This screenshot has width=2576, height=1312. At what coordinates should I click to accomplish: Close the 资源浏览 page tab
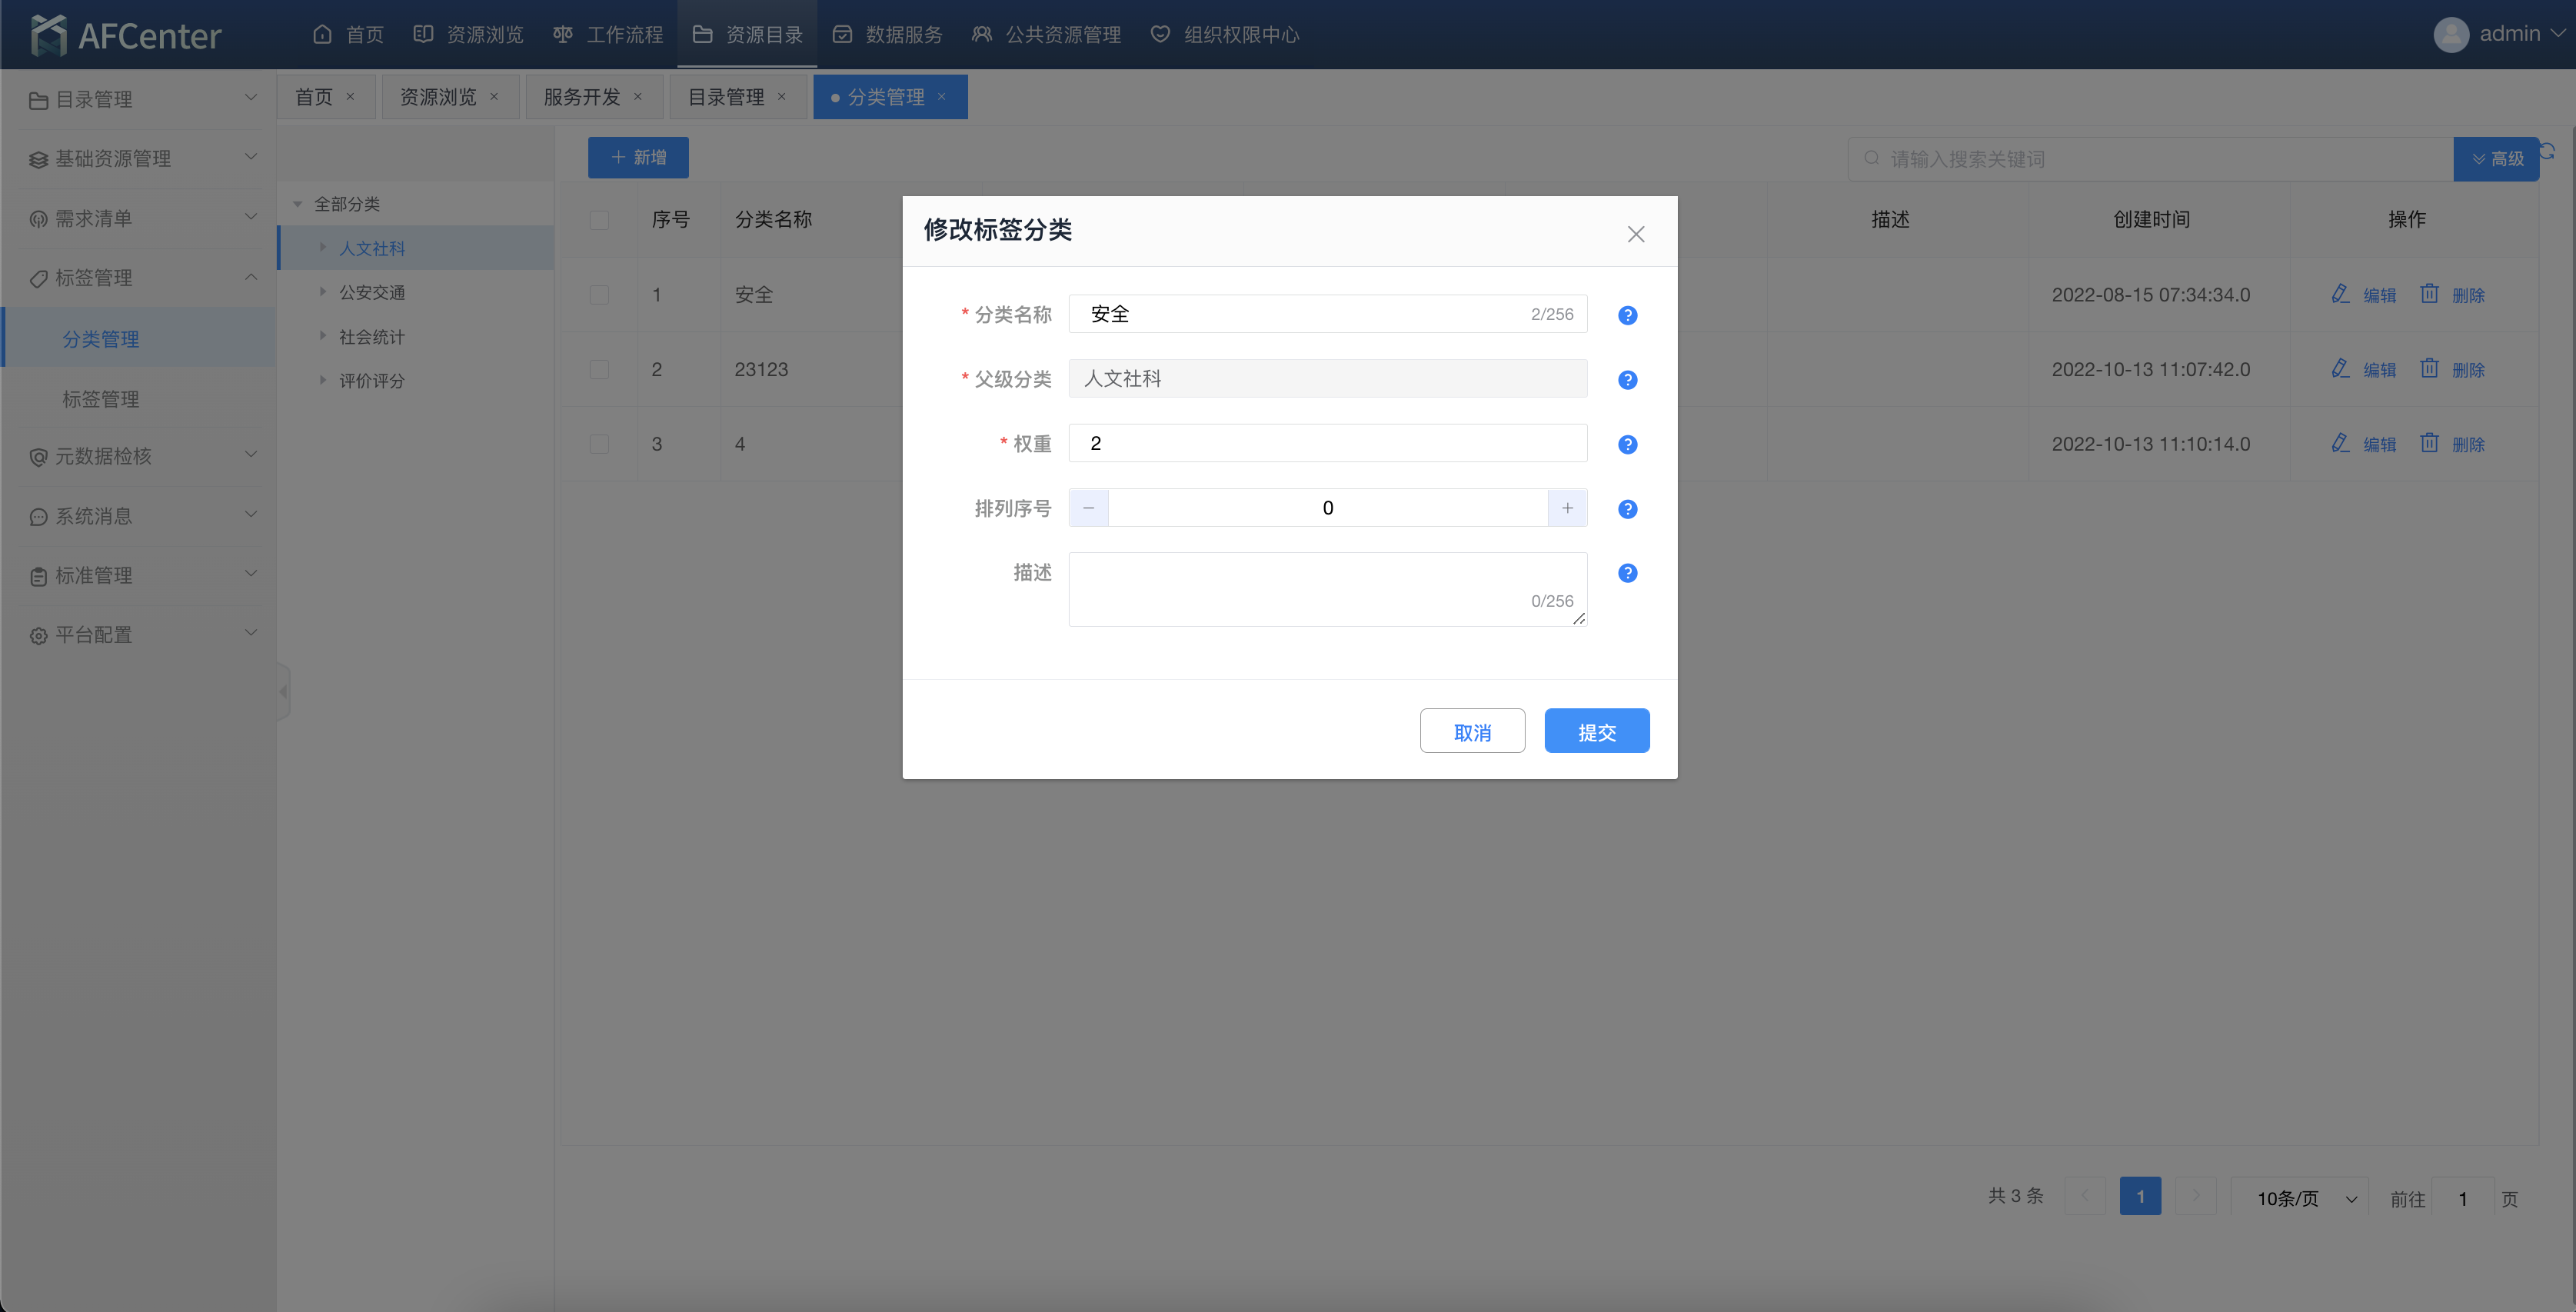pos(494,97)
